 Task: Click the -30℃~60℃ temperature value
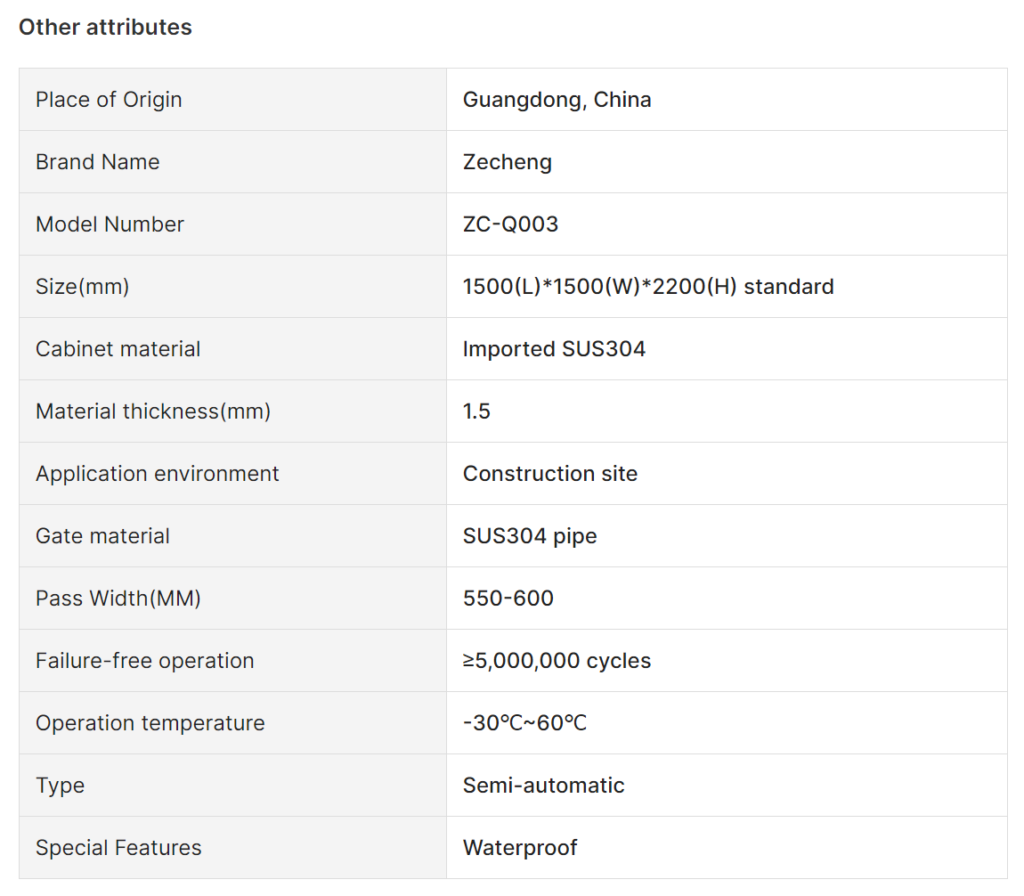(524, 724)
